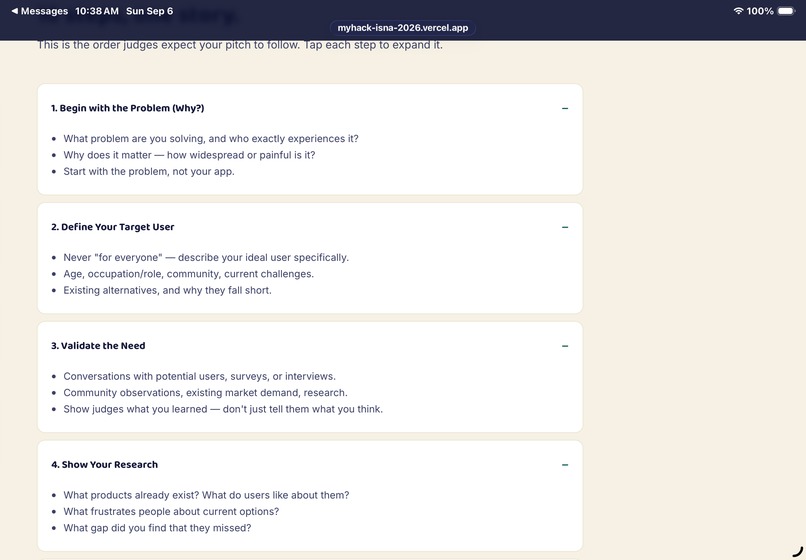The image size is (806, 560).
Task: Select "Existing alternatives, and why they fall short."
Action: (168, 290)
